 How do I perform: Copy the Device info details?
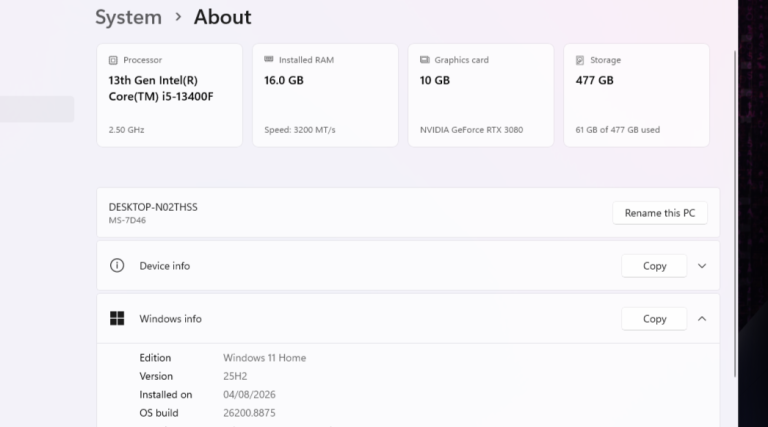[x=654, y=266]
